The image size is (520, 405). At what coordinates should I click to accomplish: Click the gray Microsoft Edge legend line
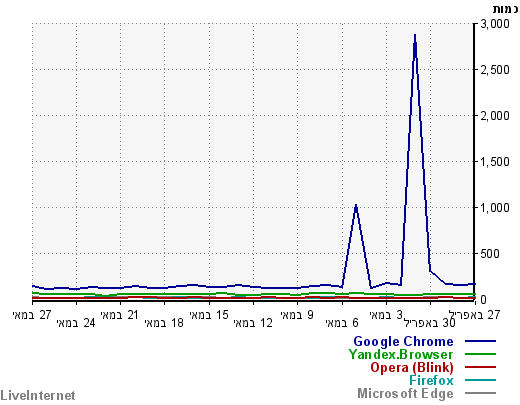(480, 393)
